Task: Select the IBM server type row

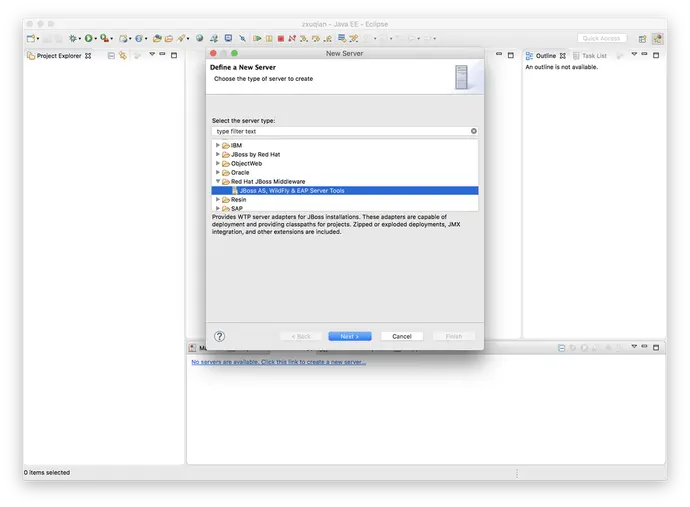Action: click(345, 145)
